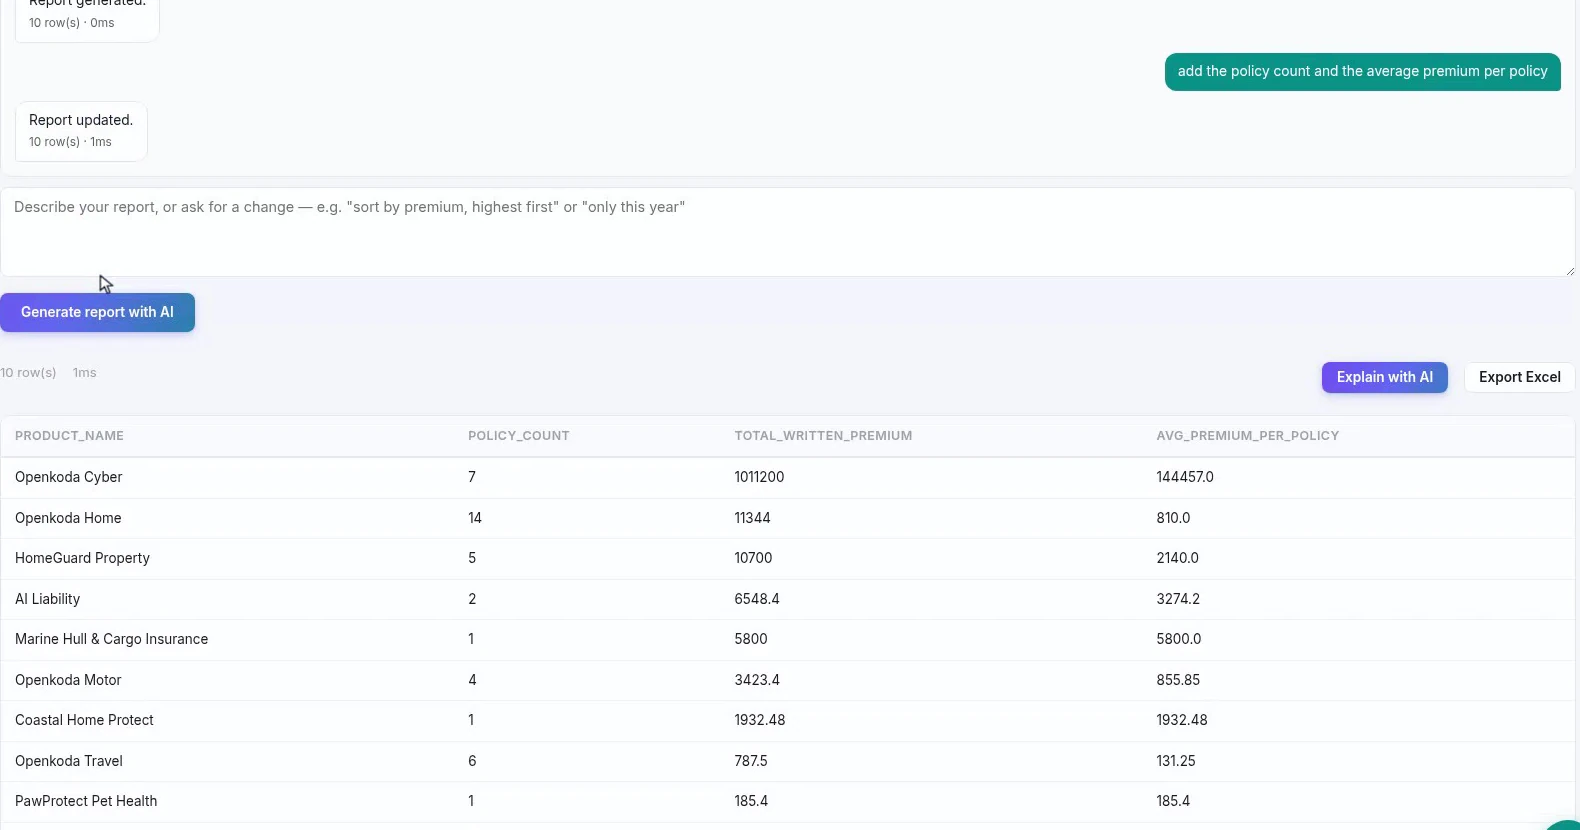Click the TOTAL_WRITTEN_PREMIUM column header
Screen dimensions: 1580x830
click(823, 436)
